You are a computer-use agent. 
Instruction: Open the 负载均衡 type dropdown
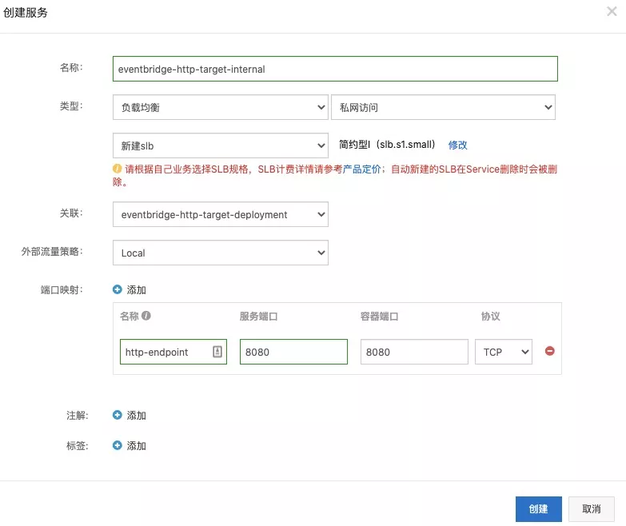(220, 107)
